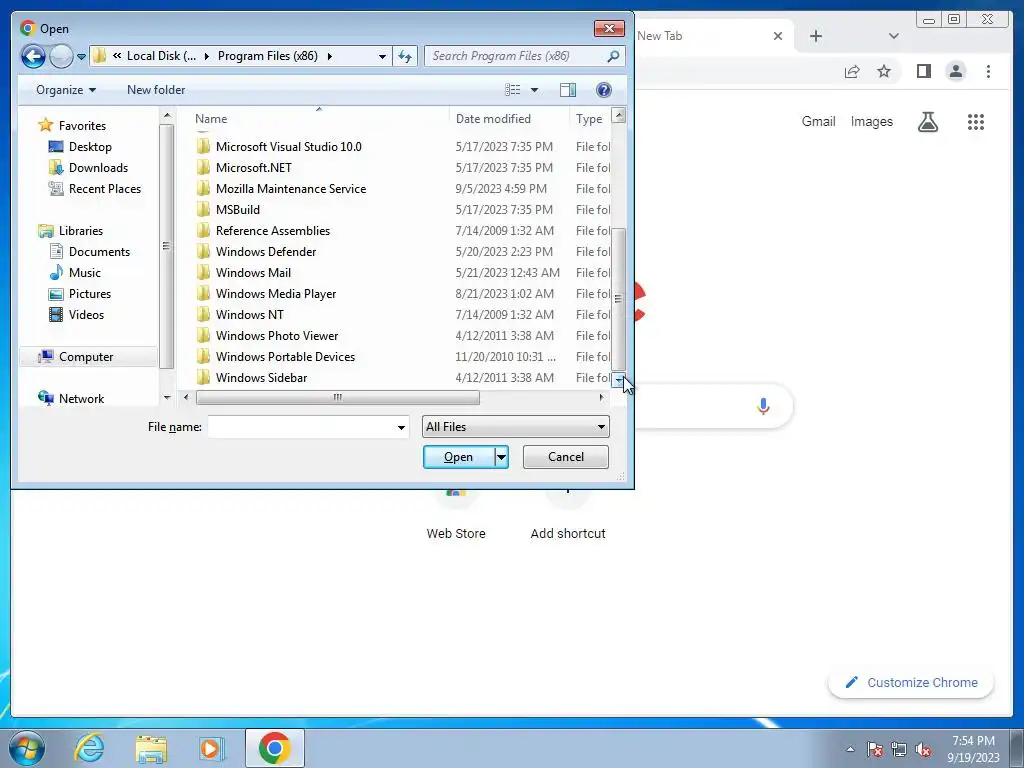Create a New folder
1024x768 pixels.
(x=156, y=90)
